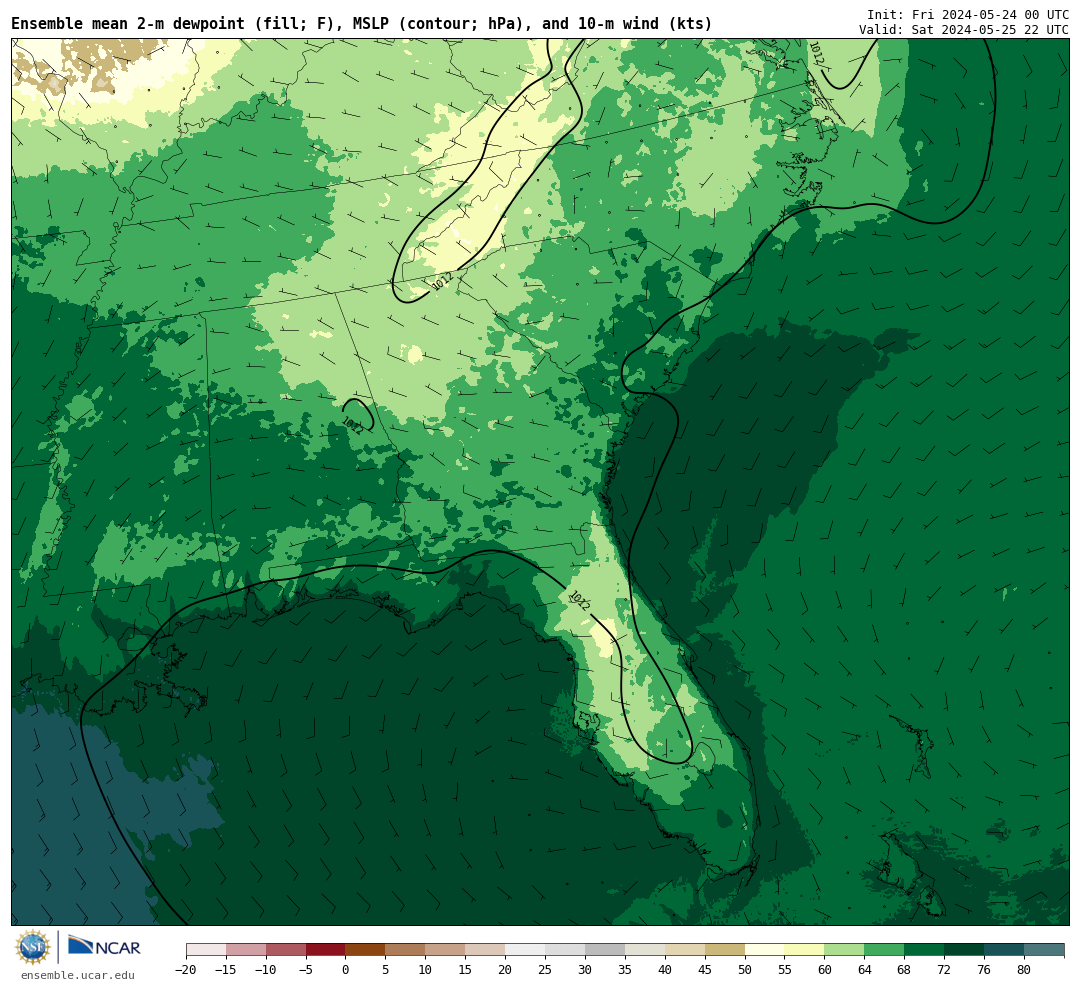Click the -15 to -10 color swatch

(246, 949)
